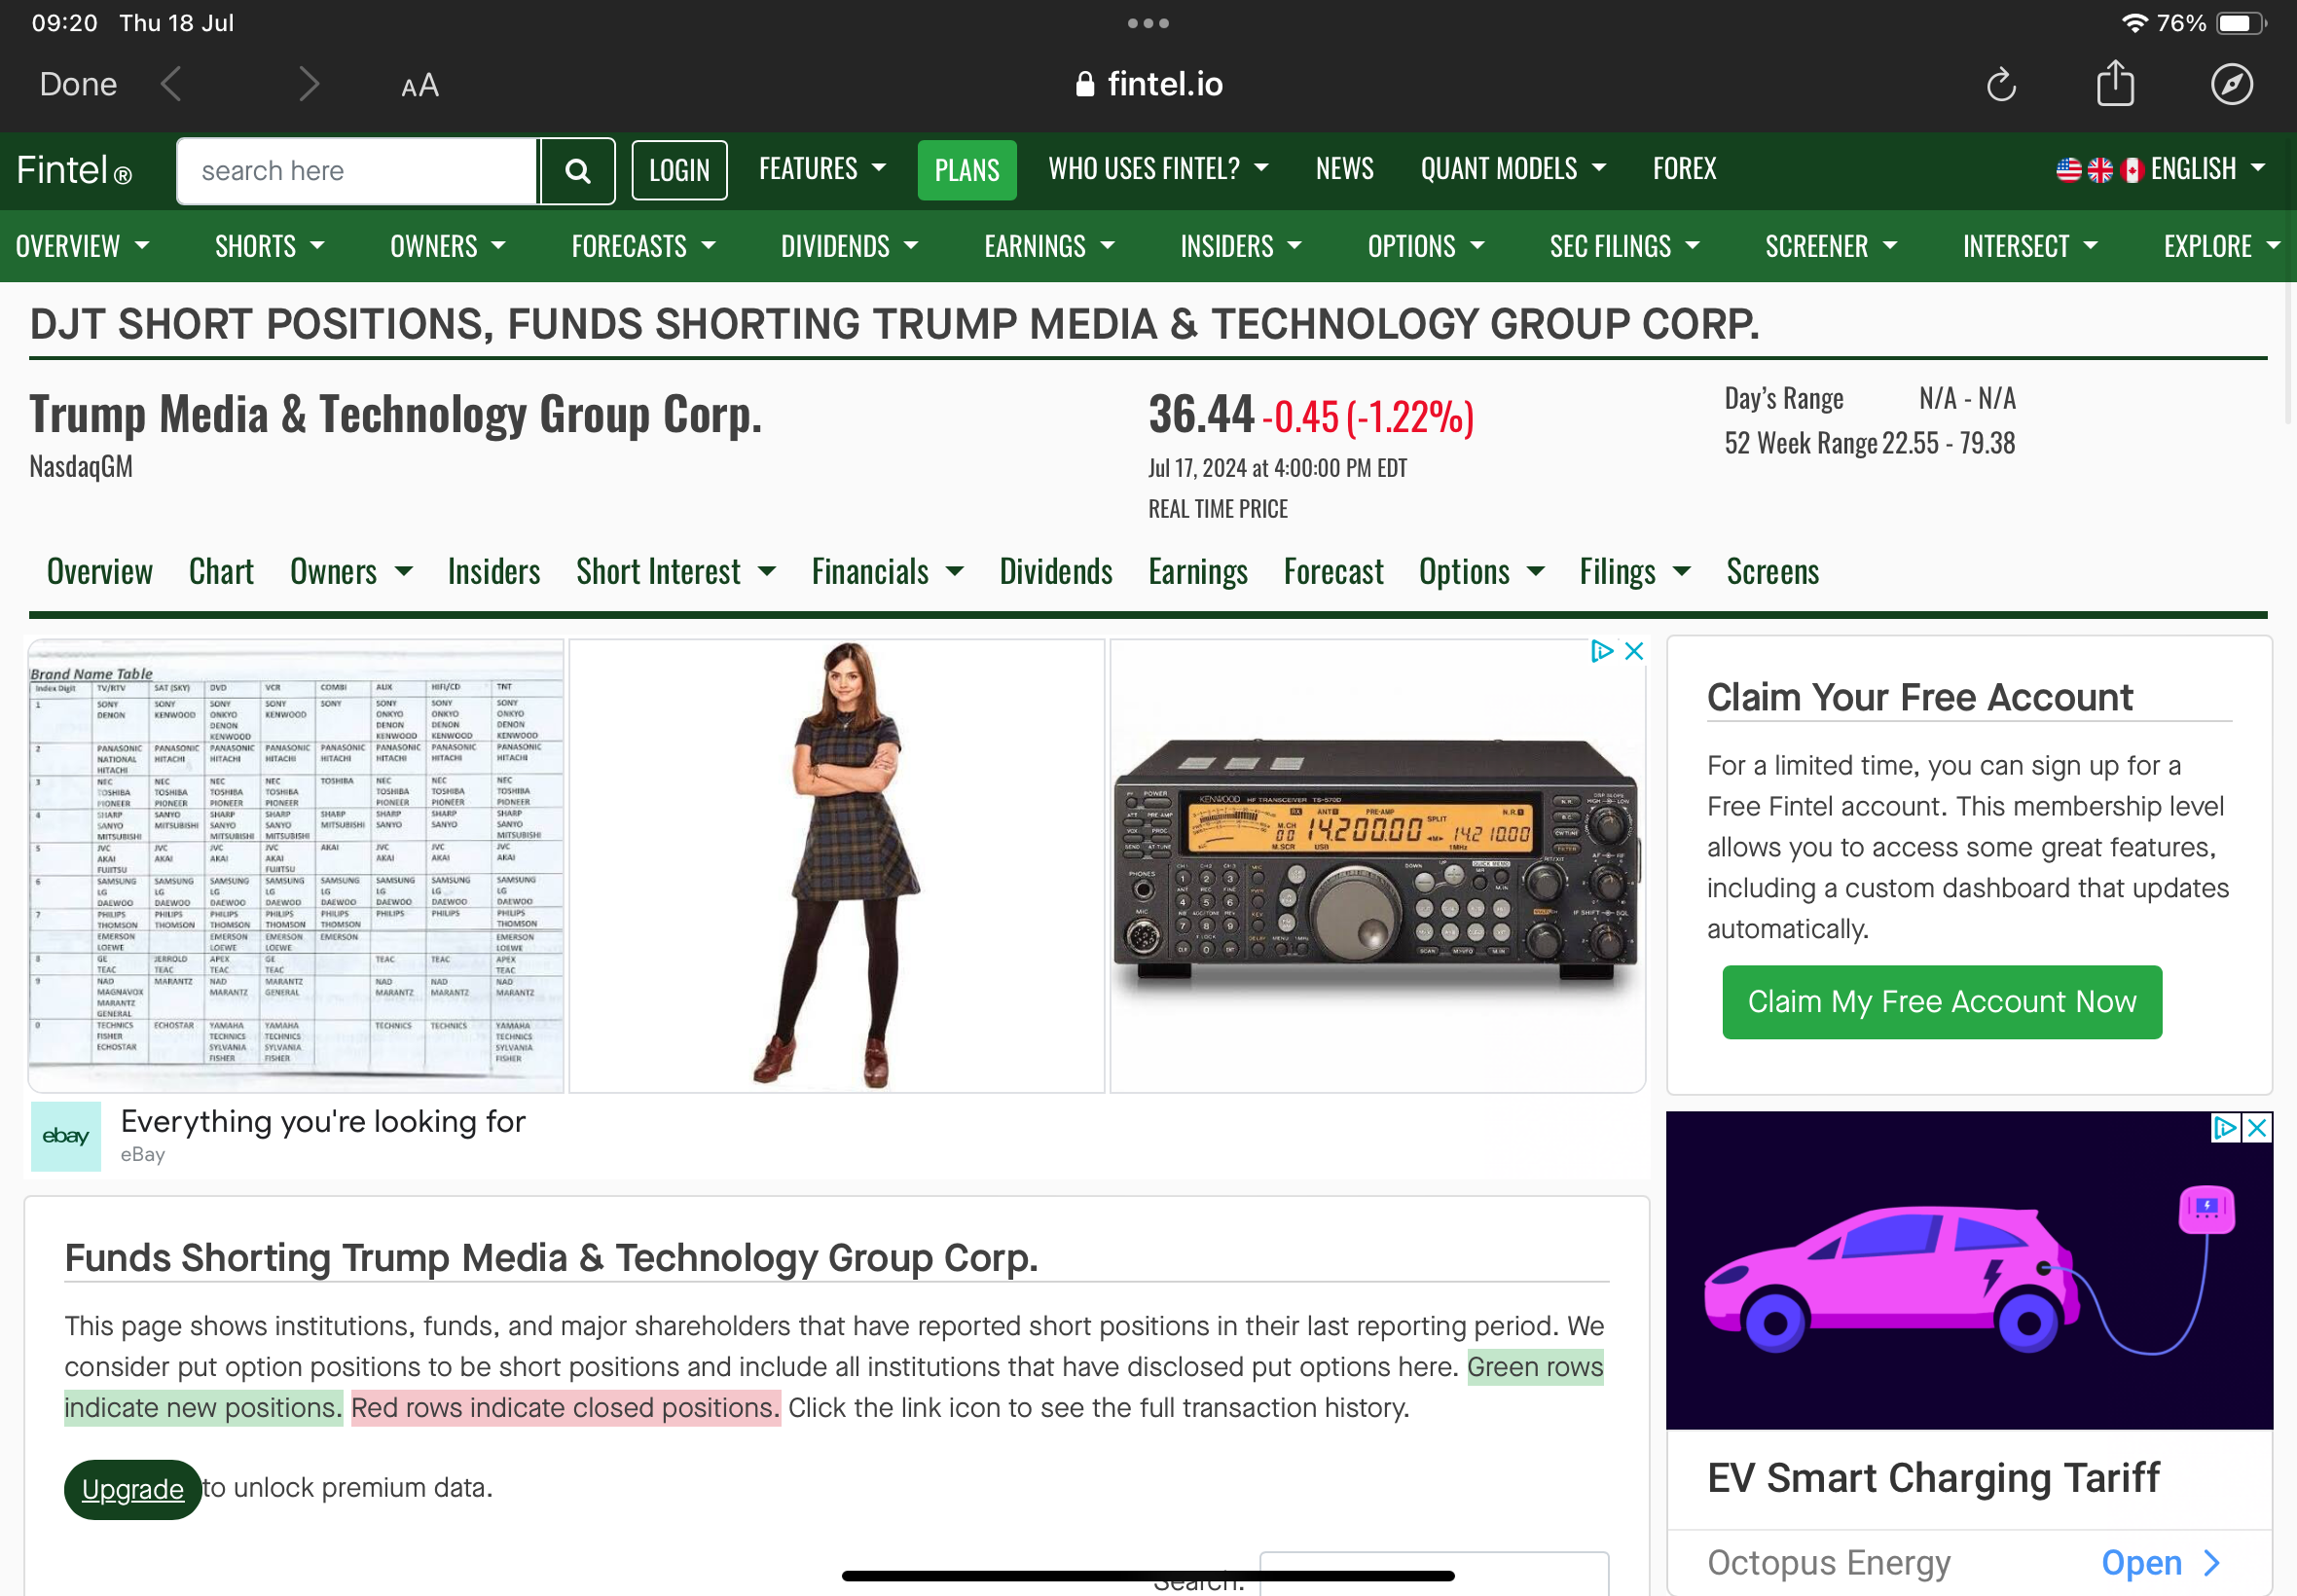Expand the OWNERS menu in green bar
This screenshot has height=1596, width=2297.
(x=448, y=246)
